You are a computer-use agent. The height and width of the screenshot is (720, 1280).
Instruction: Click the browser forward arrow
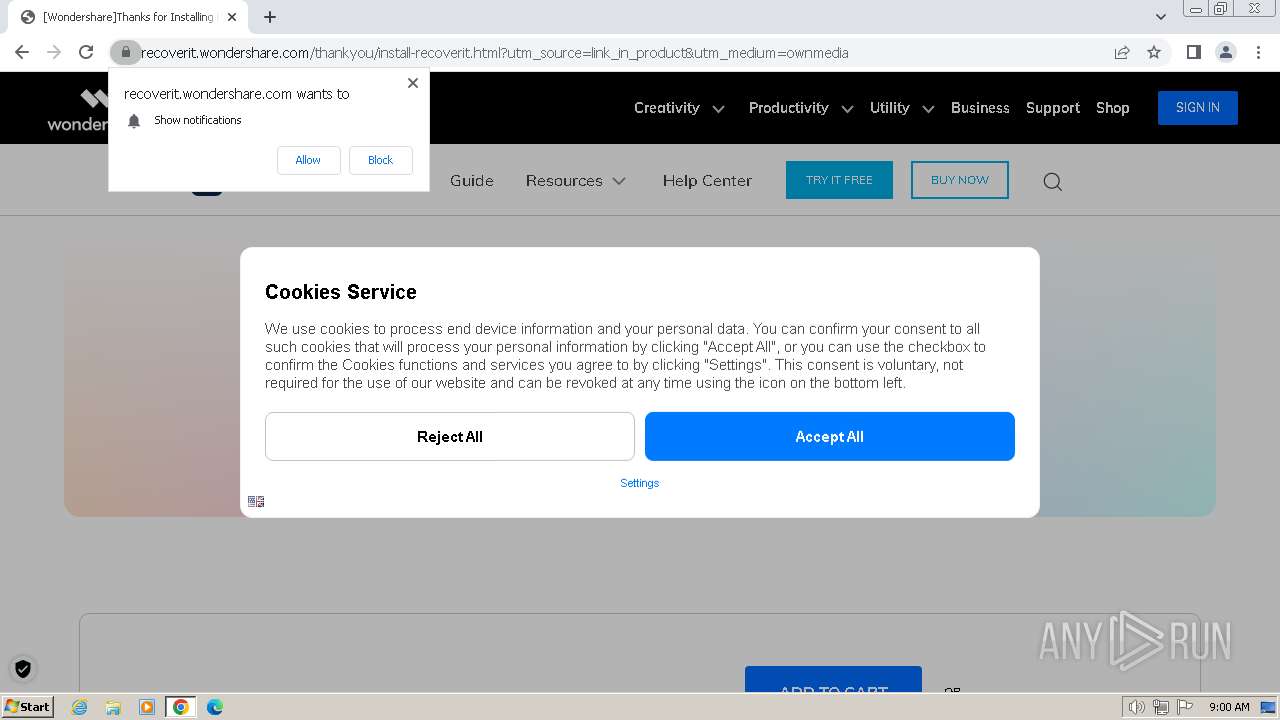54,52
